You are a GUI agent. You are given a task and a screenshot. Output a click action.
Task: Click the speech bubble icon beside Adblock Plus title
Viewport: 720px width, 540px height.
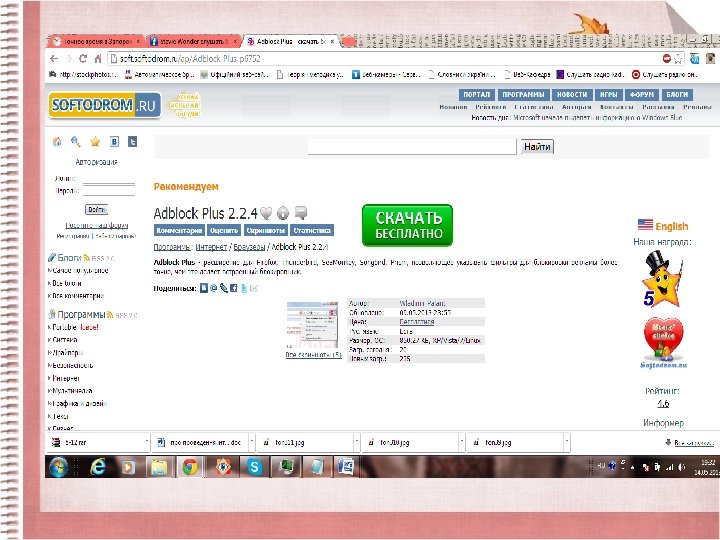coord(301,213)
